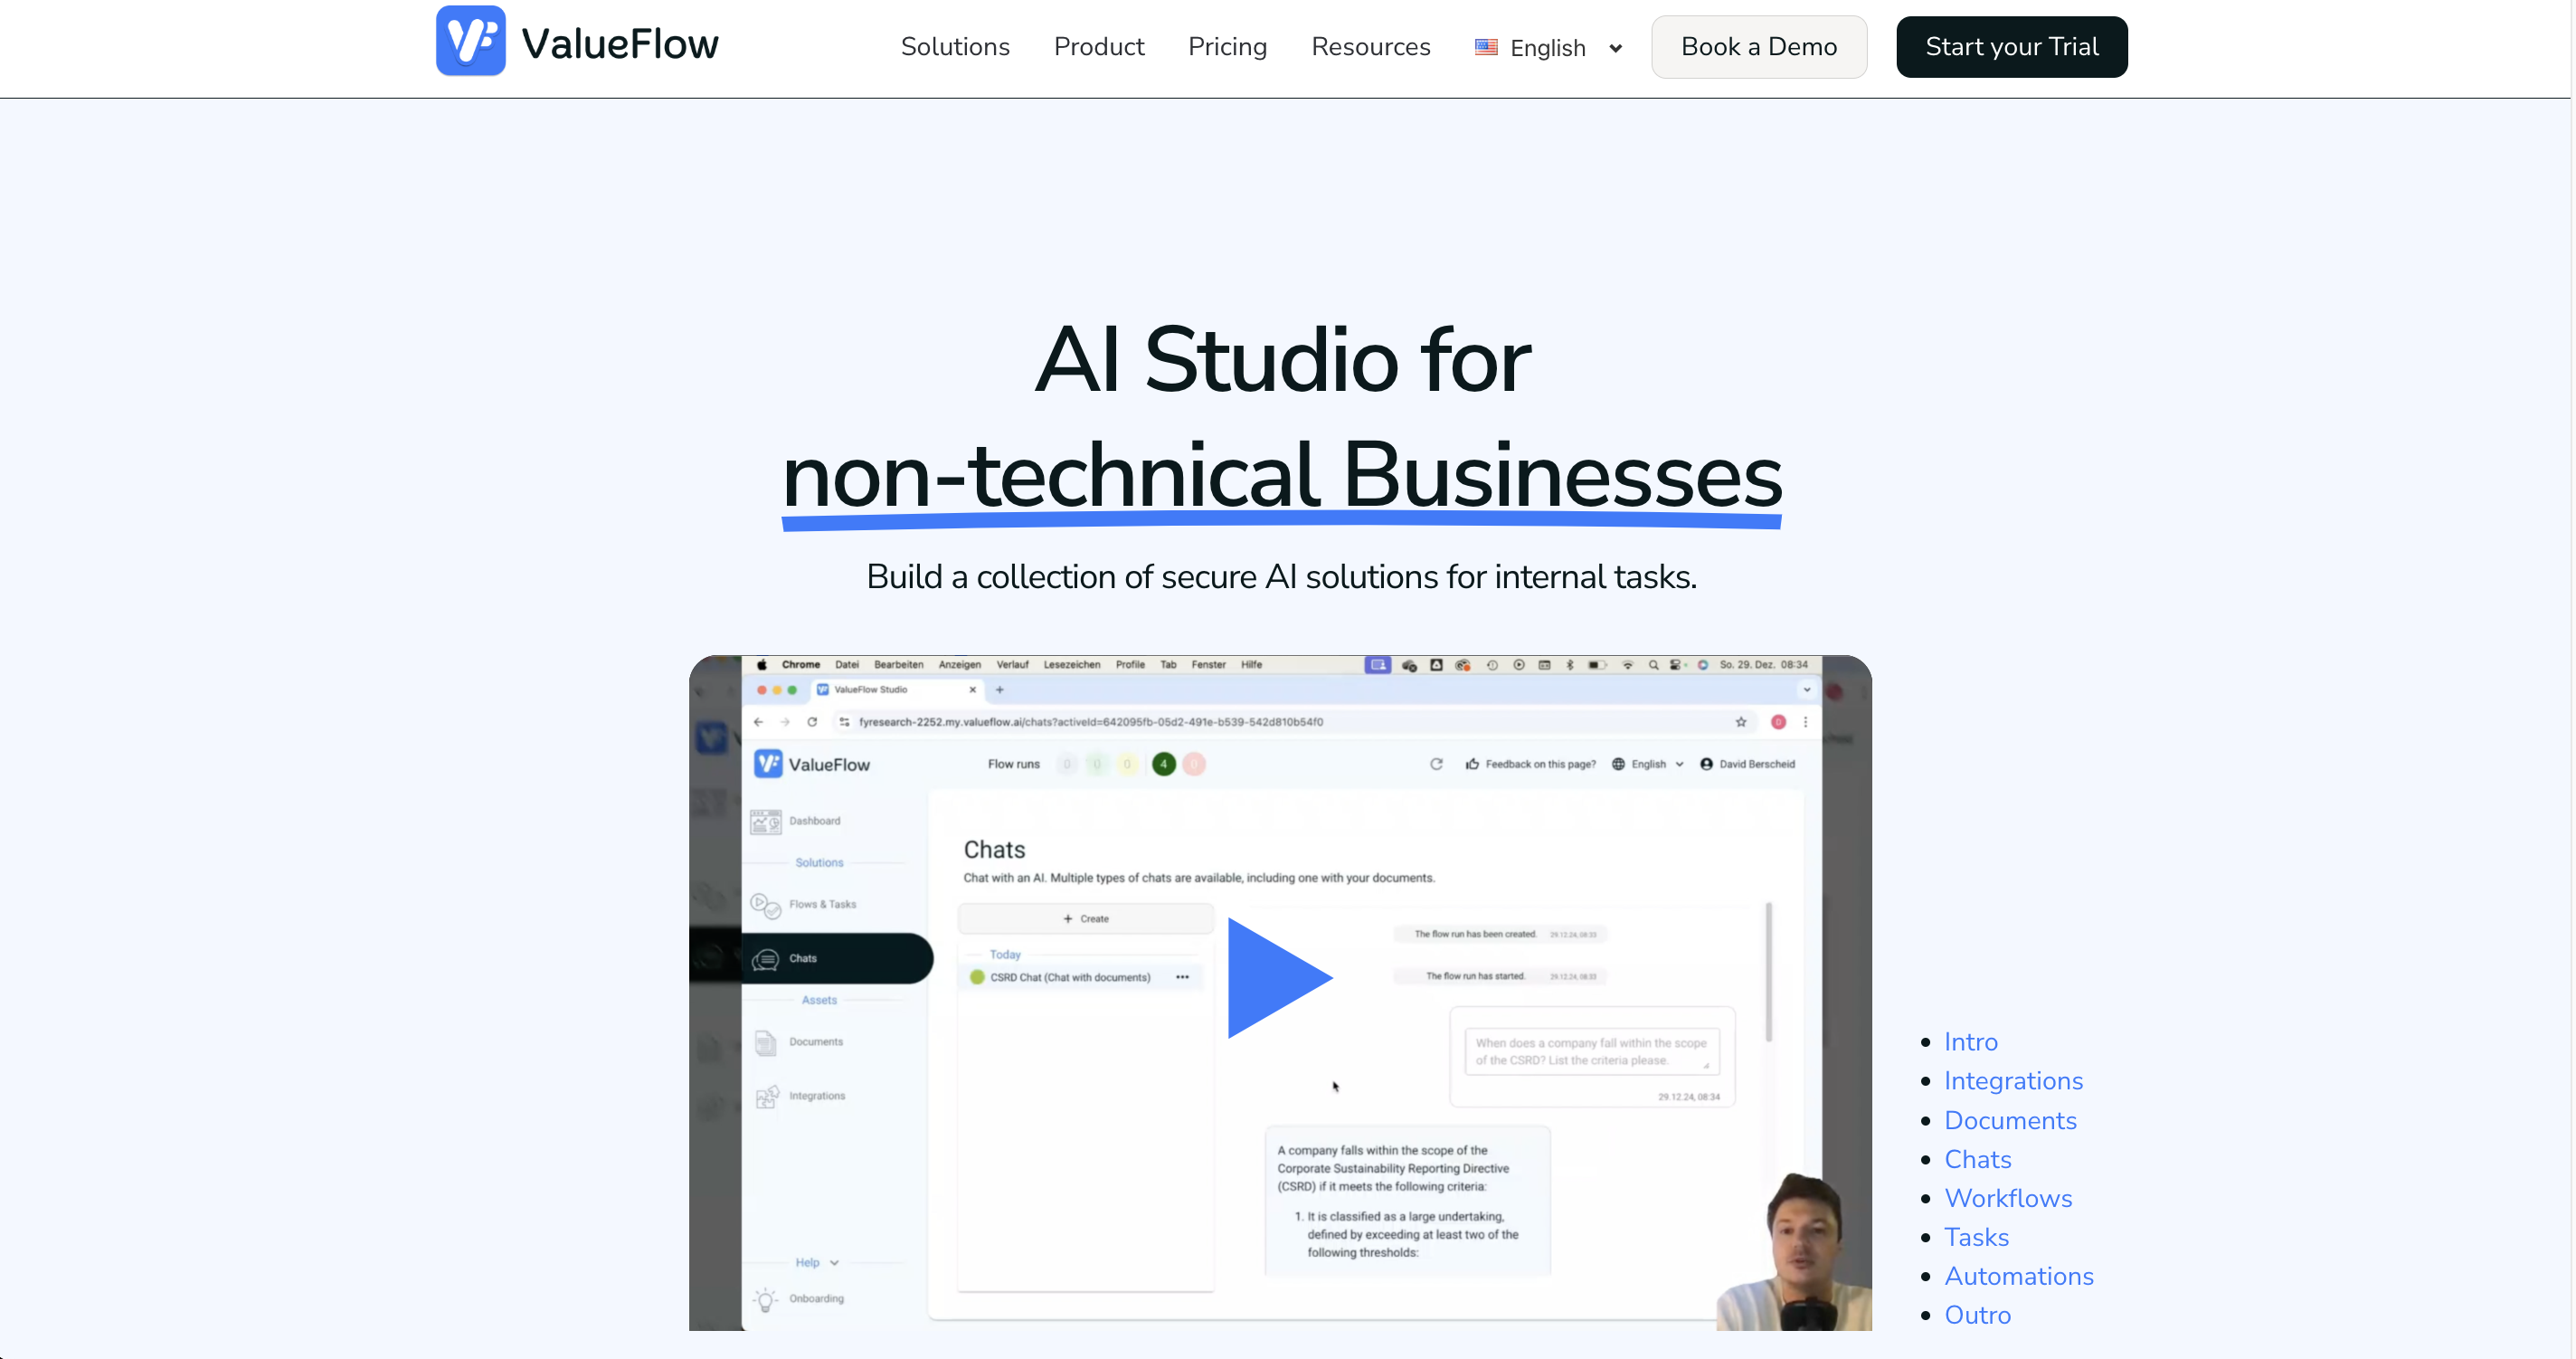Click the 'non-technical Businesses' headline text
The image size is (2576, 1359).
[x=1282, y=476]
